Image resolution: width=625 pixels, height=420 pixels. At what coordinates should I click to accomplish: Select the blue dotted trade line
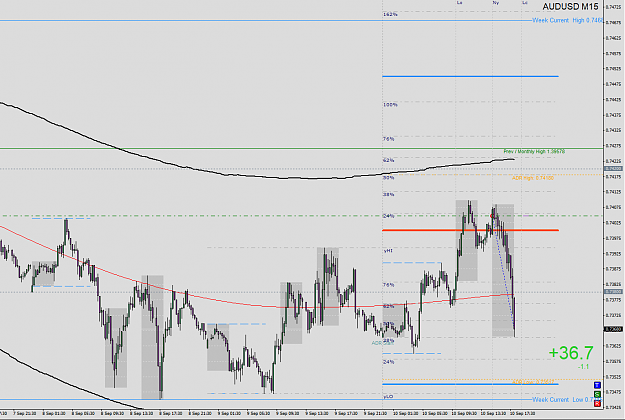pyautogui.click(x=504, y=275)
